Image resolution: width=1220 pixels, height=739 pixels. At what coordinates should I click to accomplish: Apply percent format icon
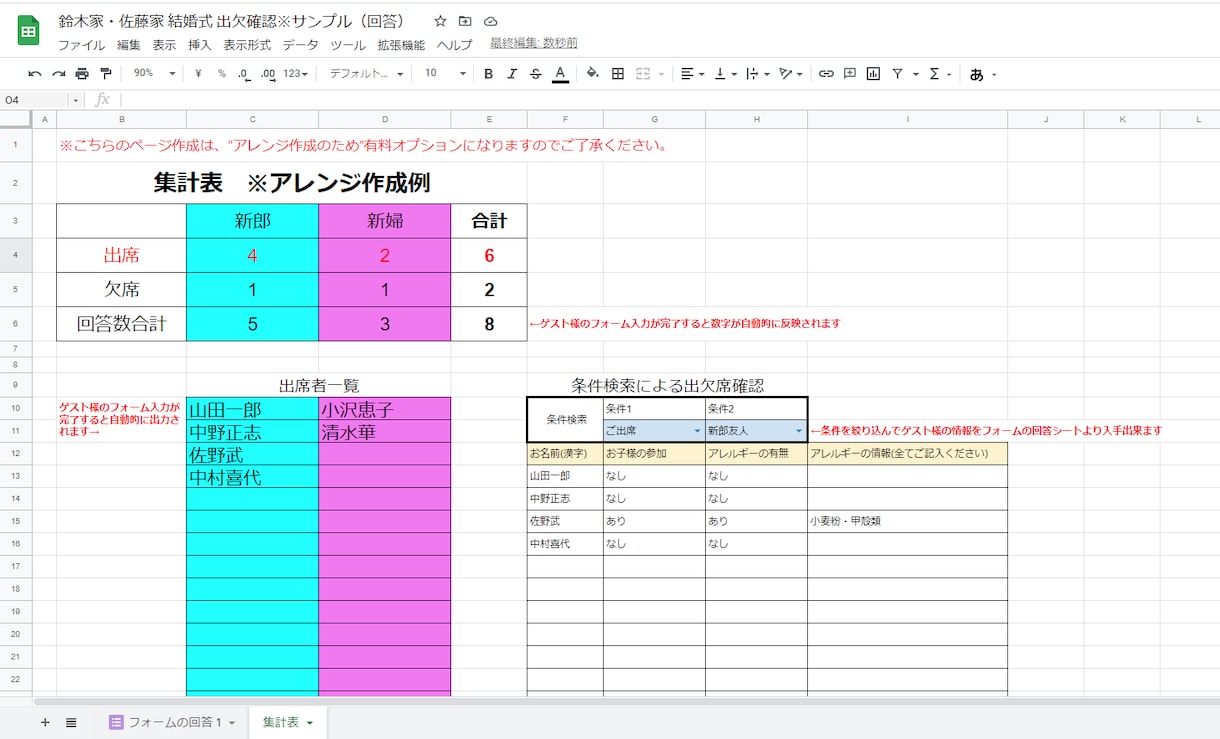click(222, 74)
